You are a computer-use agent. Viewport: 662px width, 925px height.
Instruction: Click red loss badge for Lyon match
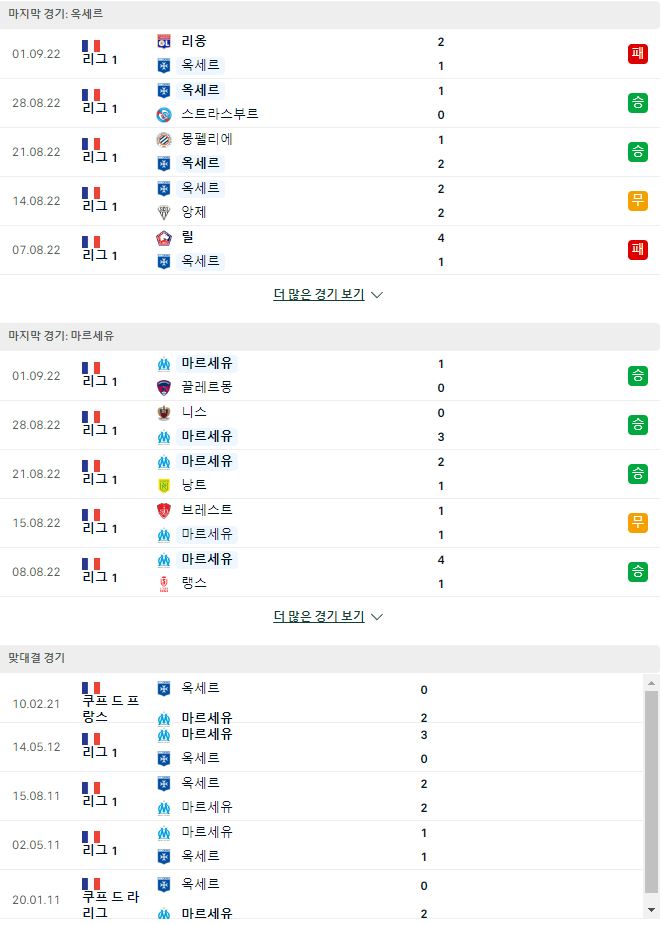click(x=638, y=54)
